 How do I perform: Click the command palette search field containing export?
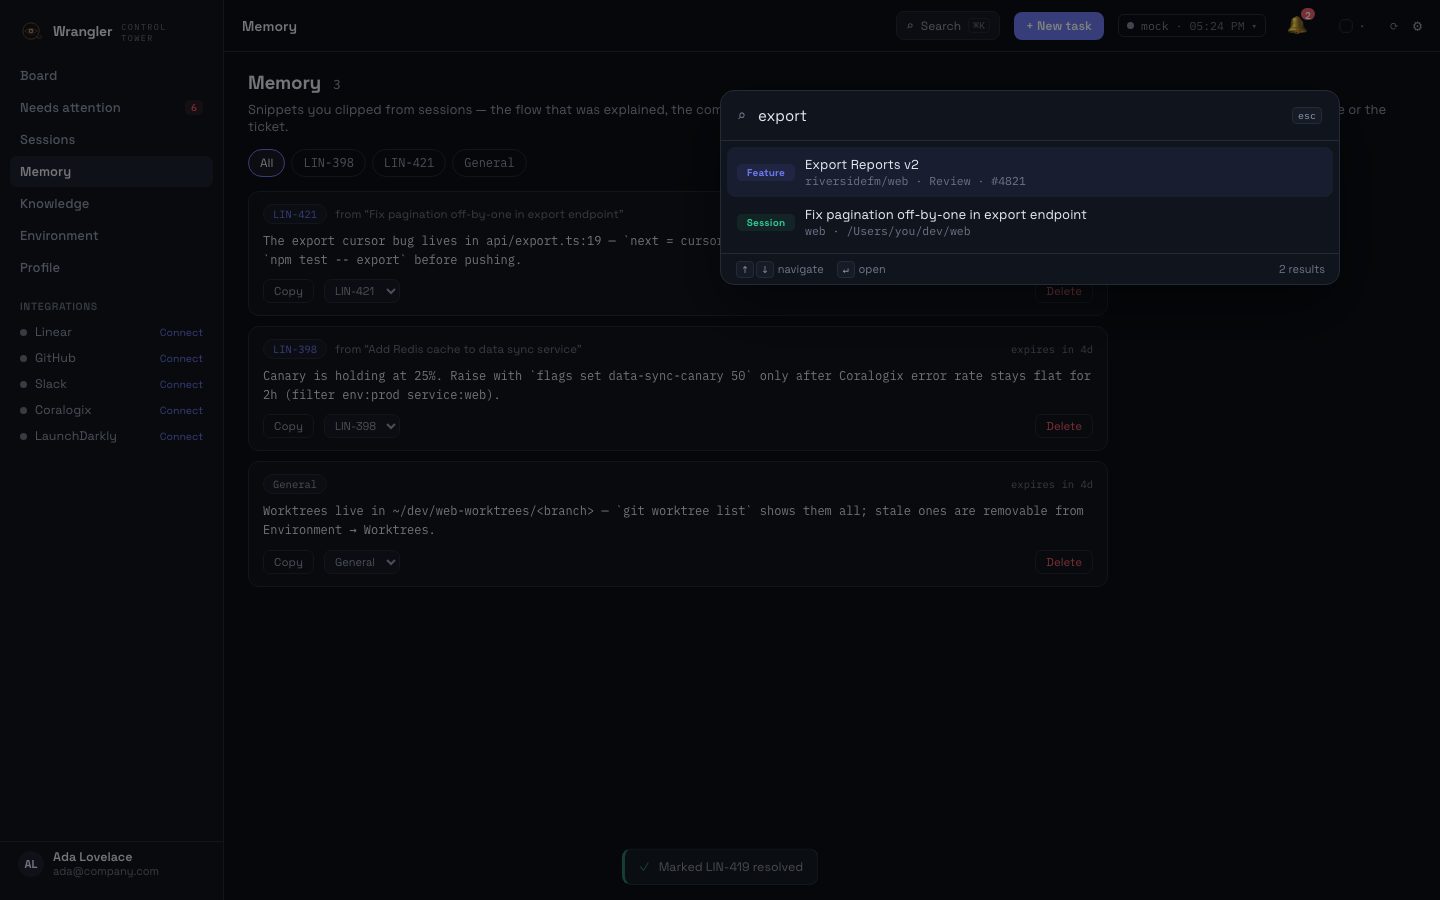[1018, 116]
